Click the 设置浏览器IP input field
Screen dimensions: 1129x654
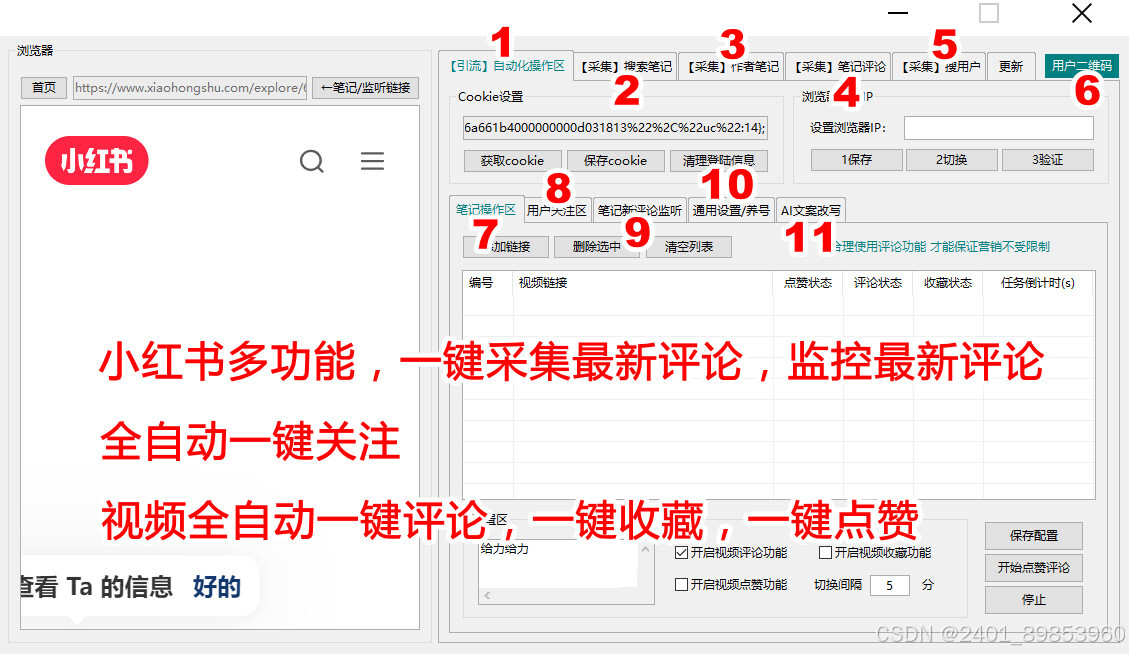coord(999,127)
